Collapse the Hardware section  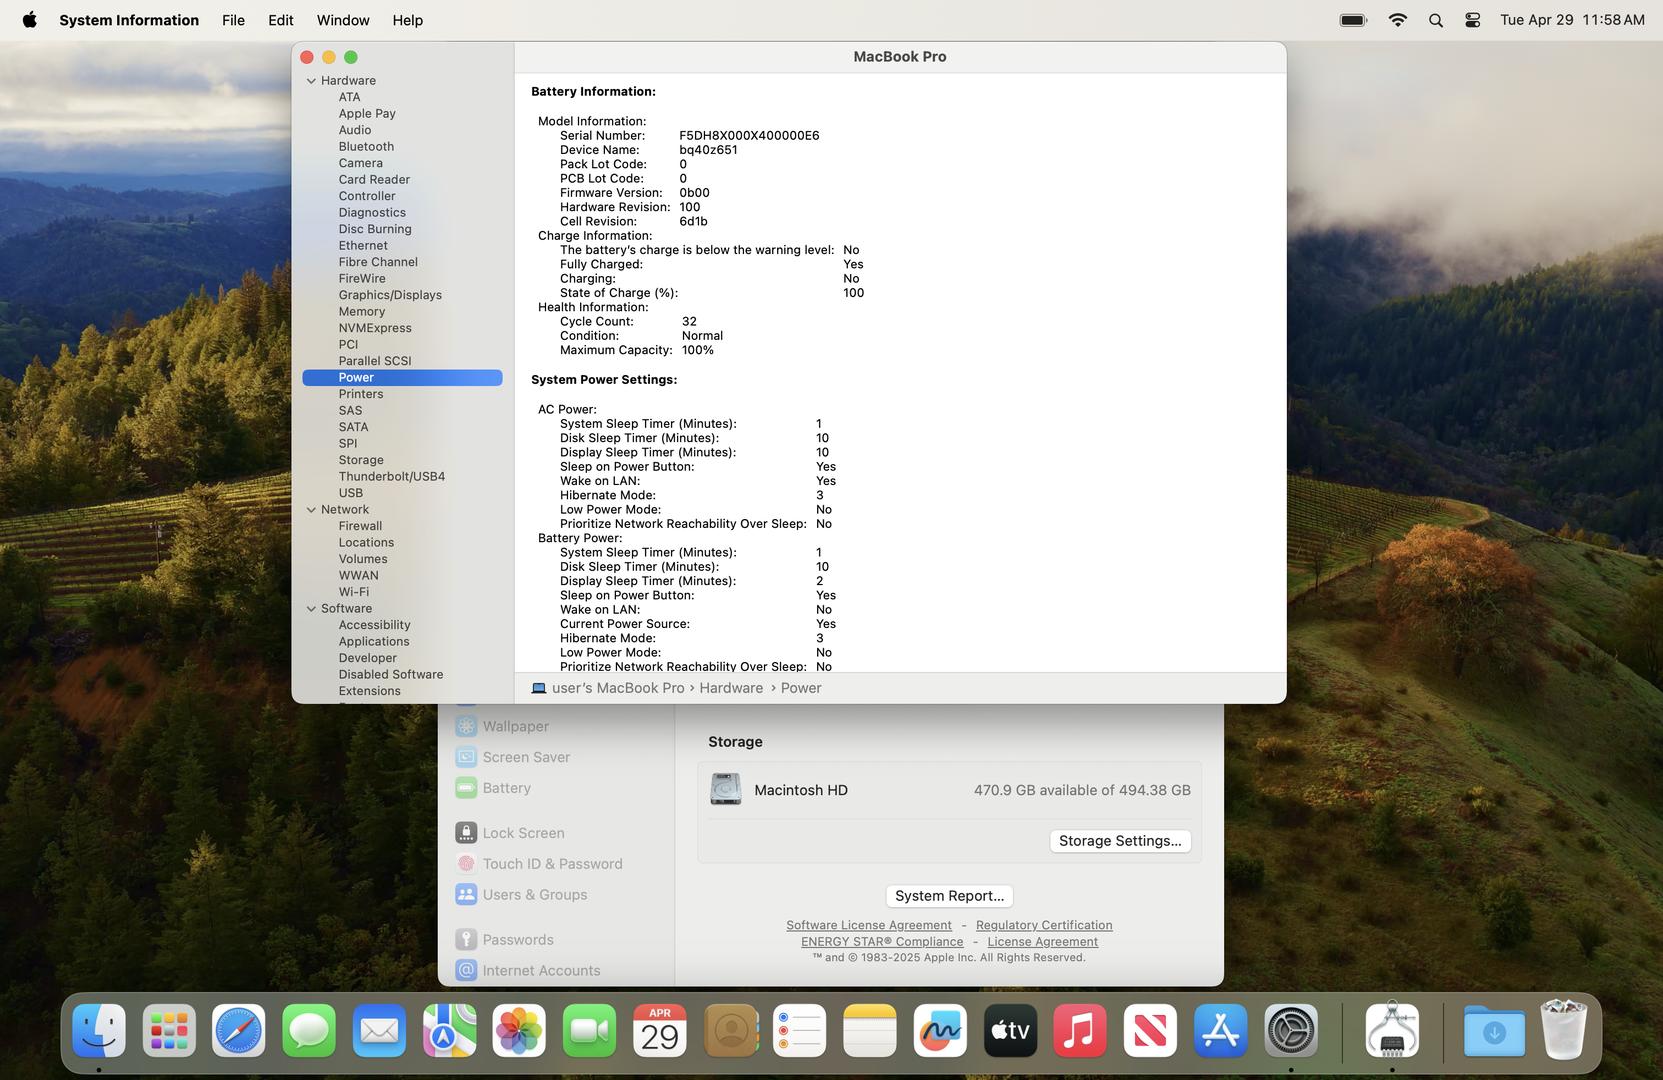coord(311,81)
